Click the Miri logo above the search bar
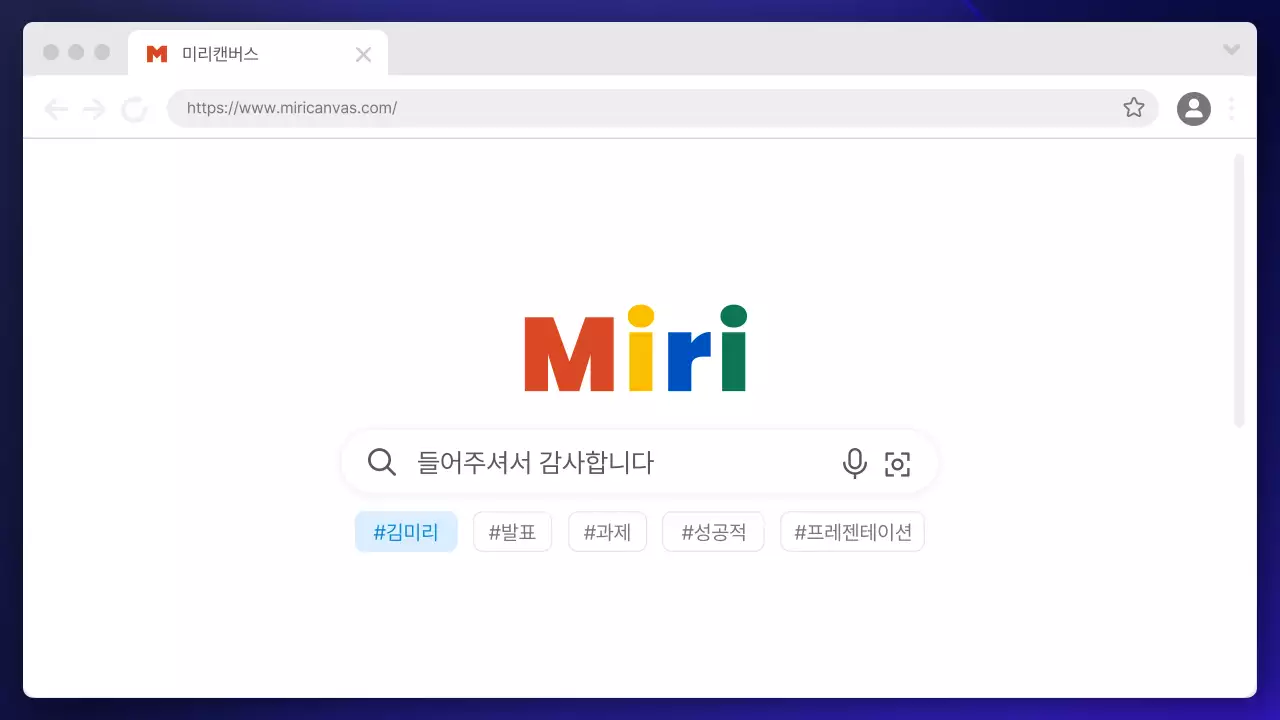The width and height of the screenshot is (1280, 720). [x=636, y=348]
